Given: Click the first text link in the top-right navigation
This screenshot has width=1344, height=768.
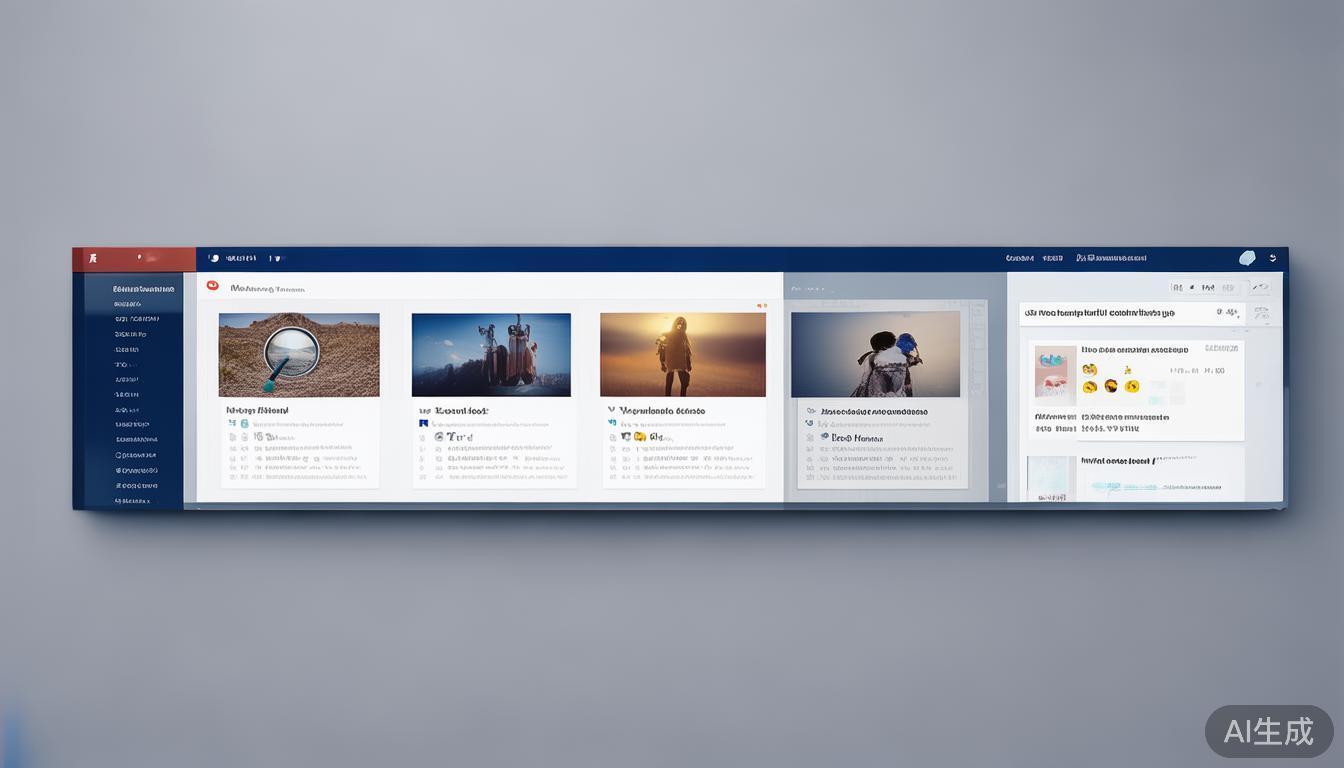Looking at the screenshot, I should (x=1019, y=258).
